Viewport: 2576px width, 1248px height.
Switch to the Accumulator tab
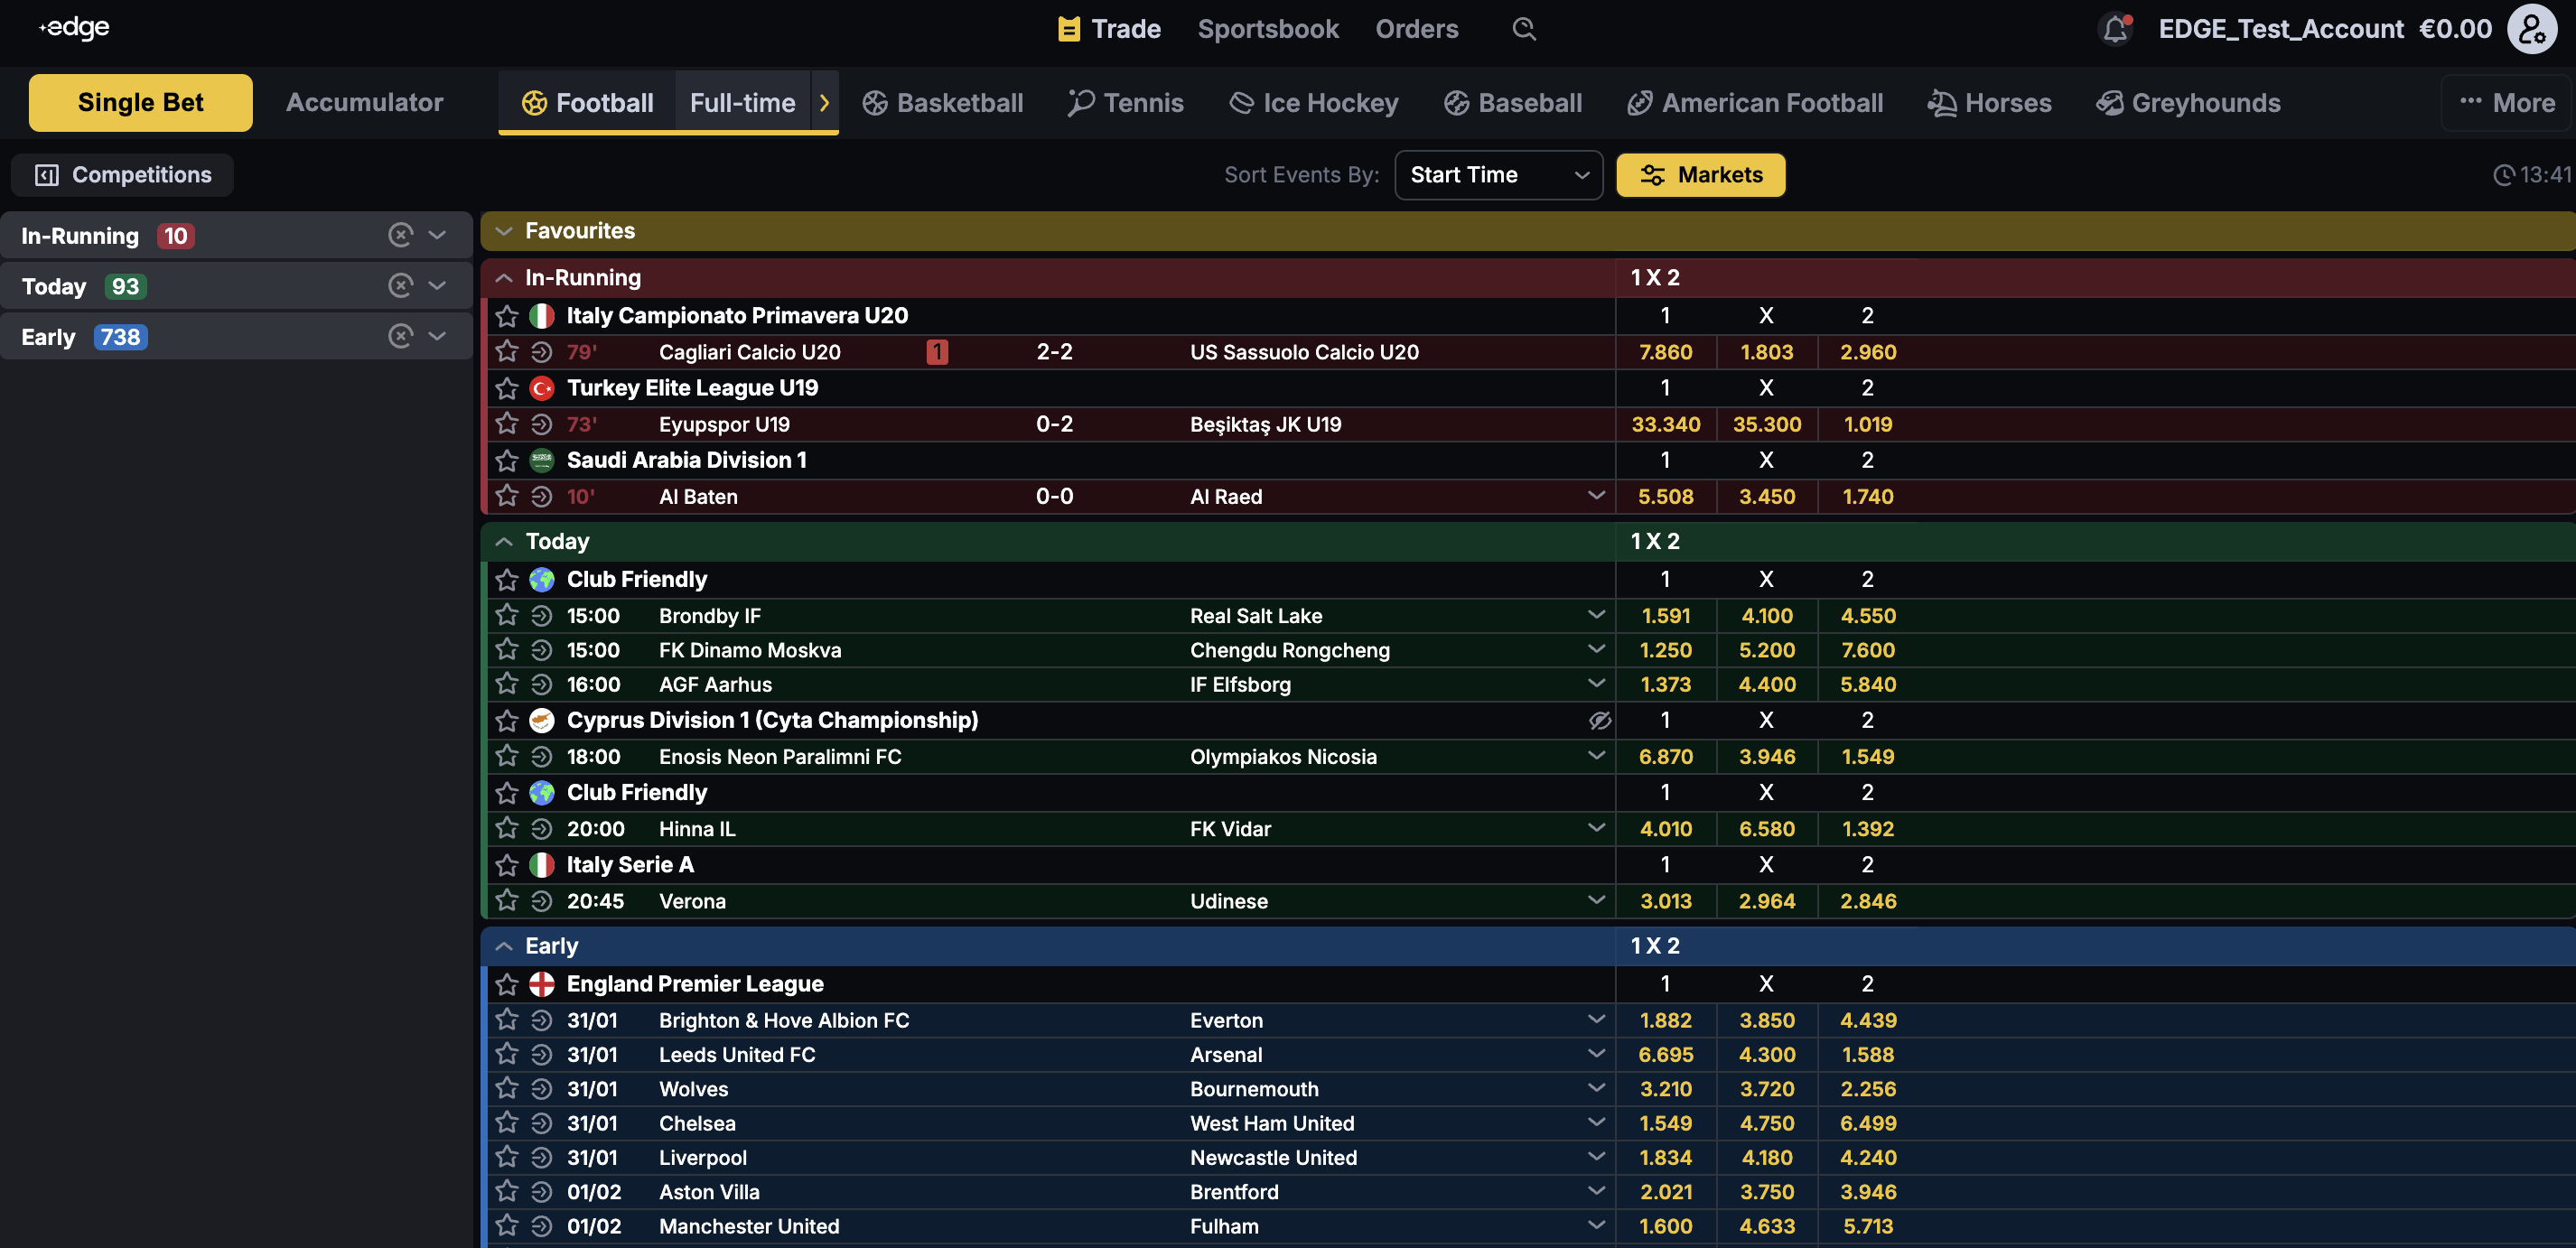click(364, 102)
